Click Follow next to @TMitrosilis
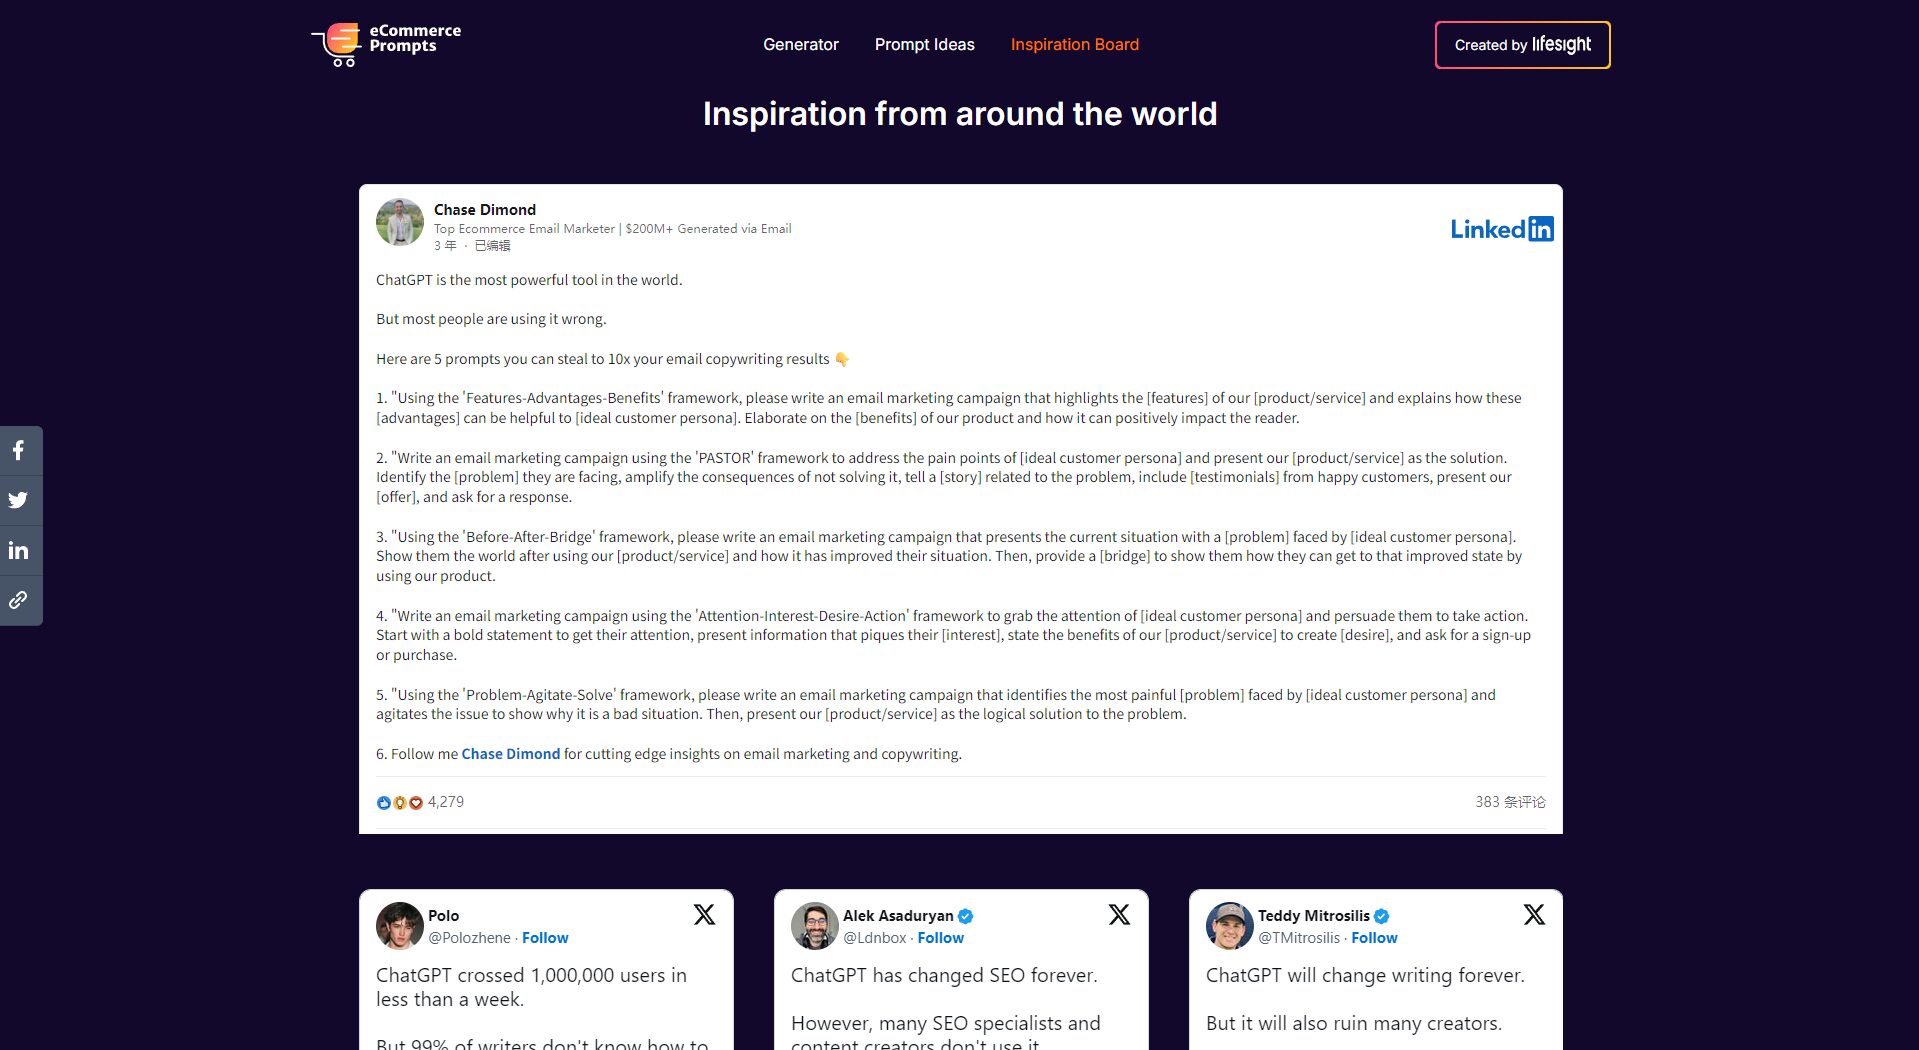The image size is (1919, 1050). (1374, 938)
